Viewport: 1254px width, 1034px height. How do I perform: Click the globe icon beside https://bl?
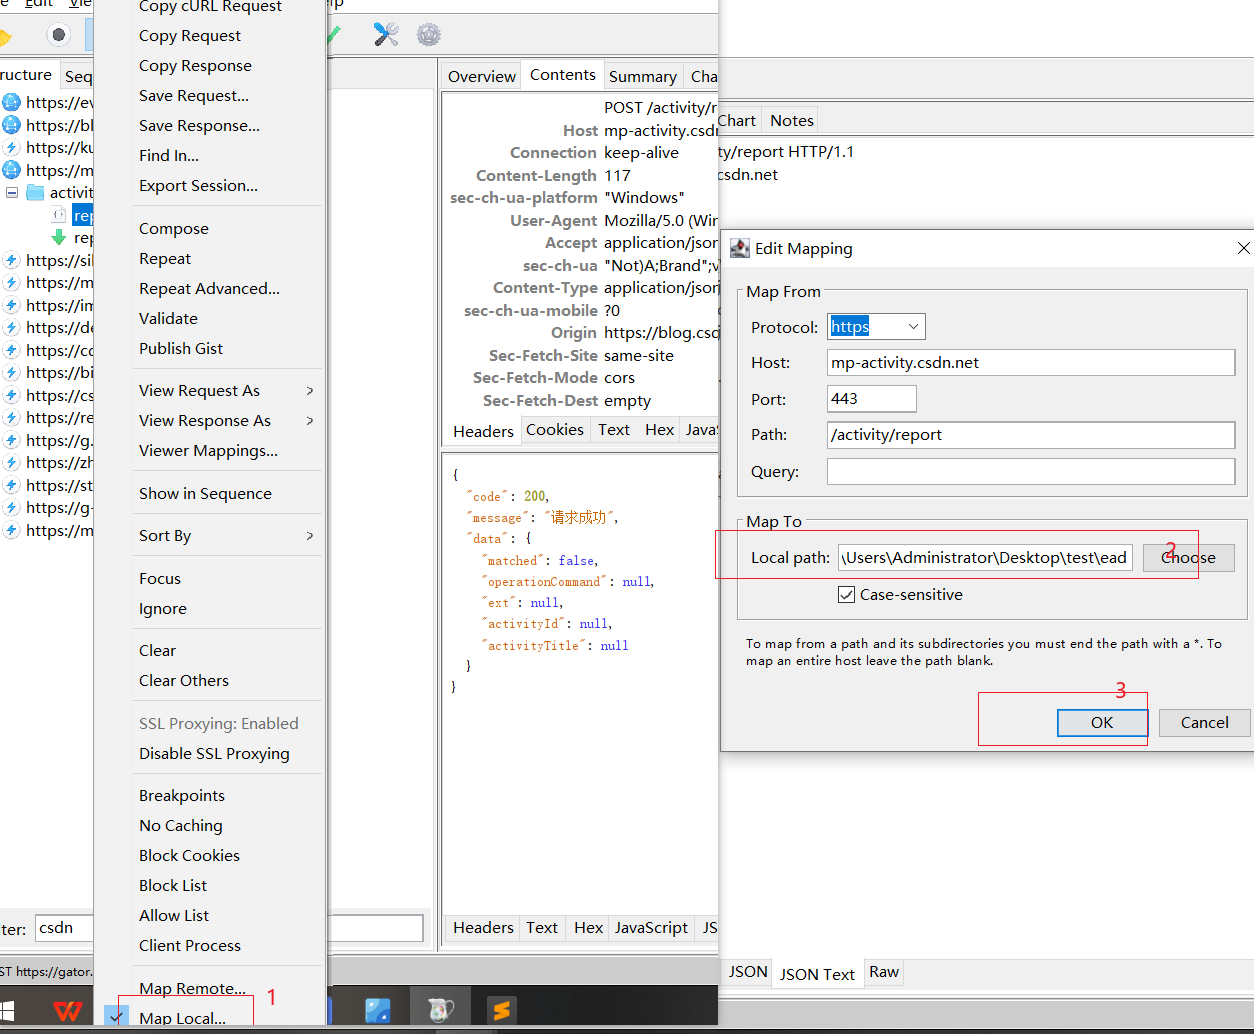click(11, 125)
